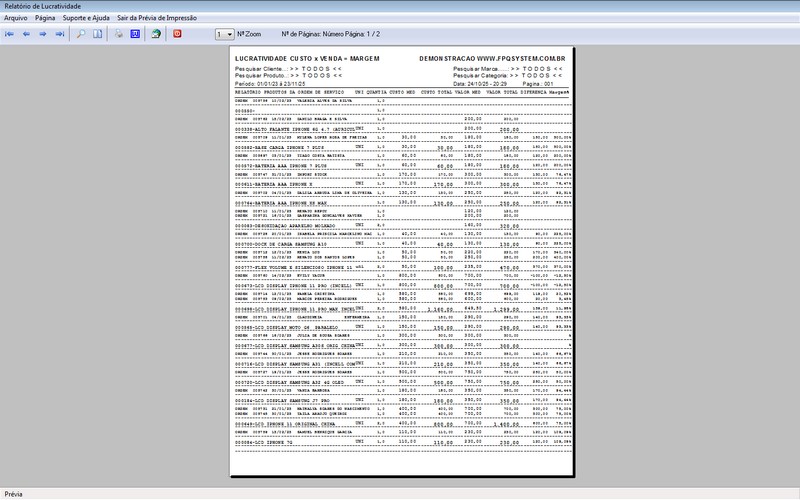Open the Suporte e Ajuda menu

(x=86, y=18)
